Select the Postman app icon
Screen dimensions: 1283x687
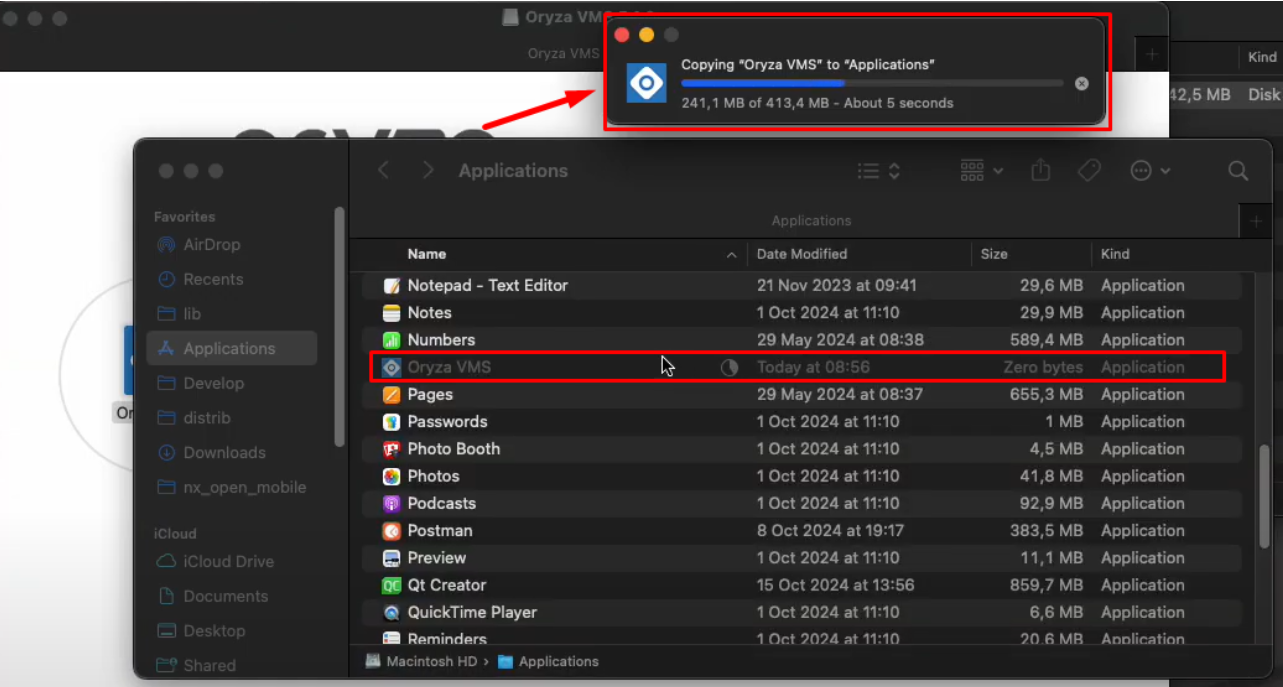point(392,531)
